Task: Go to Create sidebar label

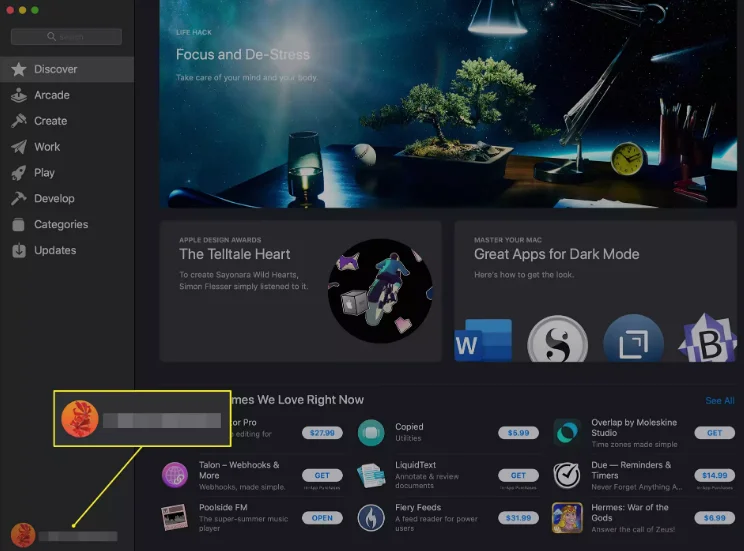Action: point(50,121)
